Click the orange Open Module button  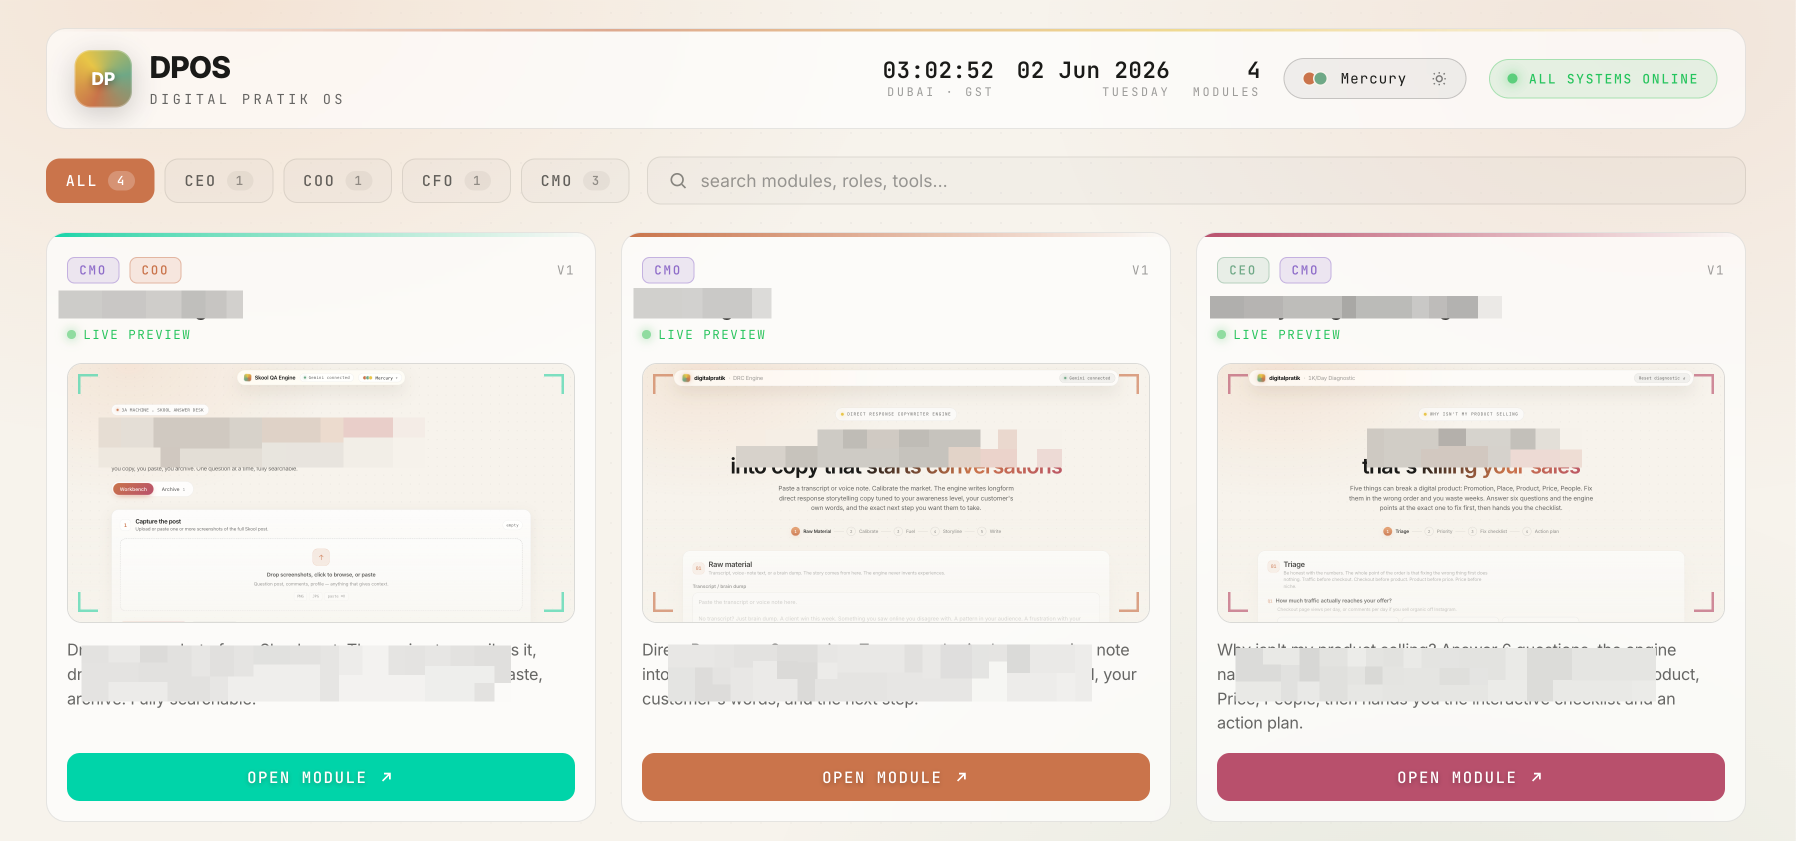tap(896, 777)
